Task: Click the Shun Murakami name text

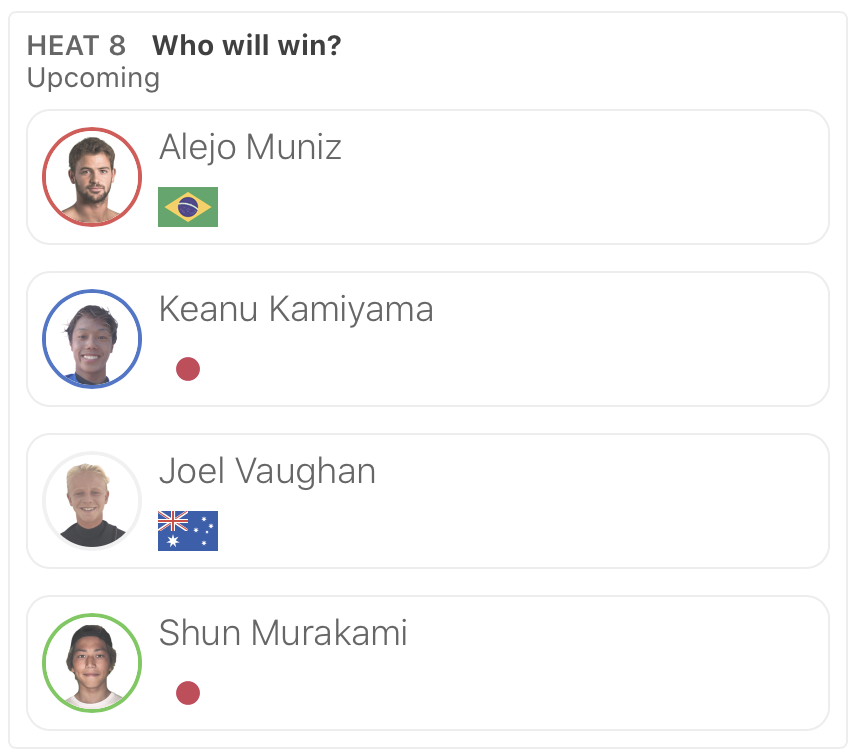Action: [x=283, y=634]
